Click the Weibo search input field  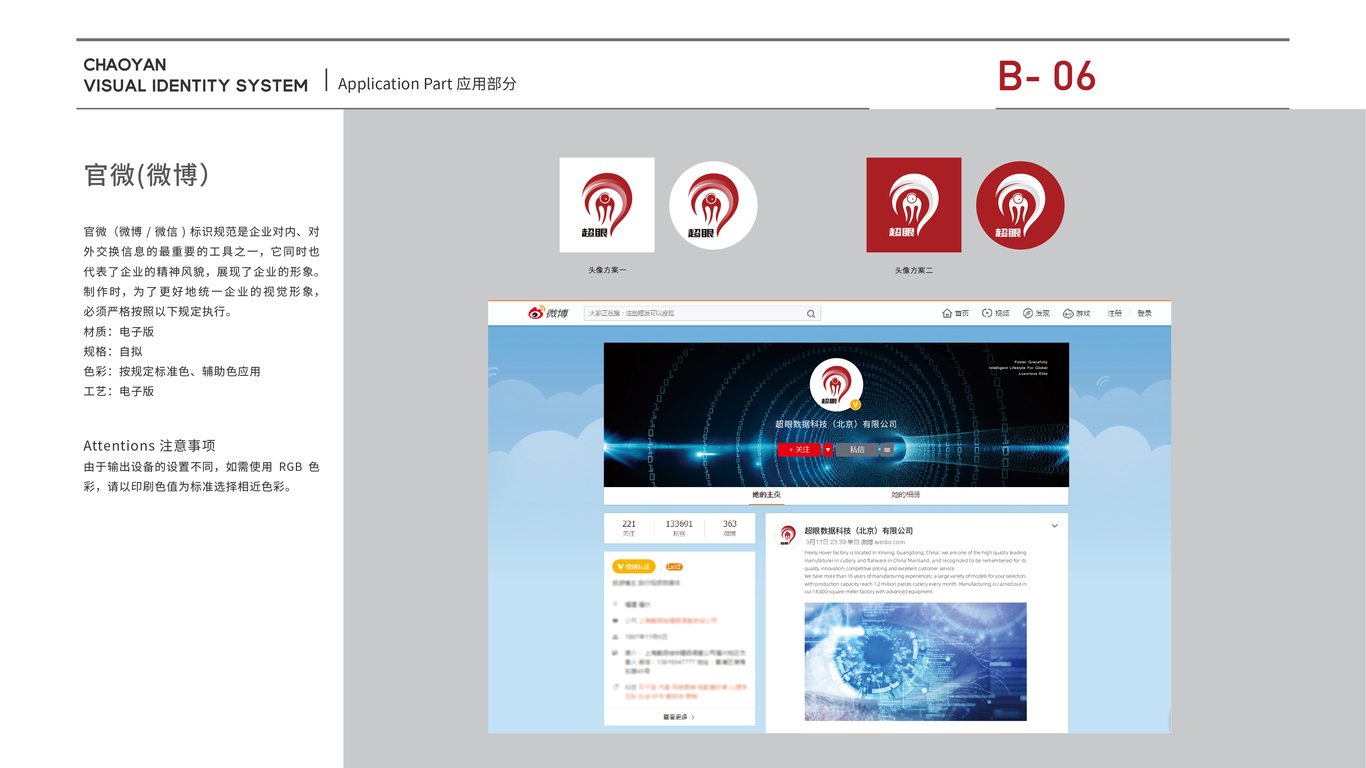(702, 313)
